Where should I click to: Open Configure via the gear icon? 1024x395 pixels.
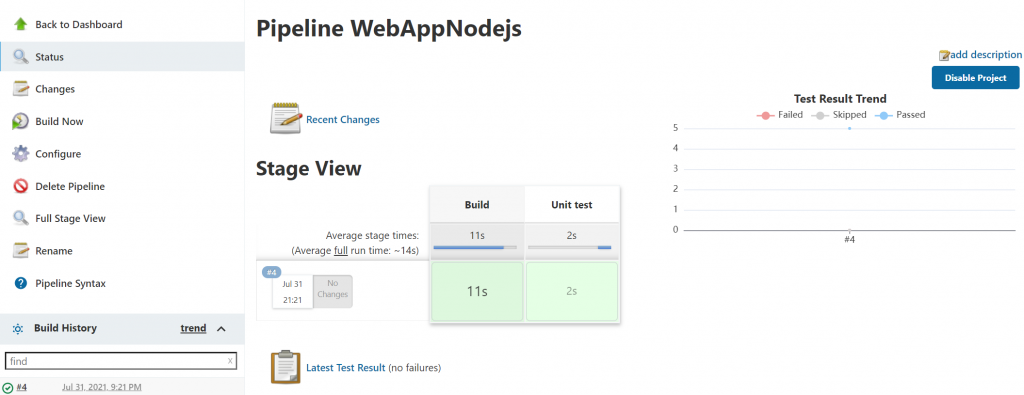point(21,154)
